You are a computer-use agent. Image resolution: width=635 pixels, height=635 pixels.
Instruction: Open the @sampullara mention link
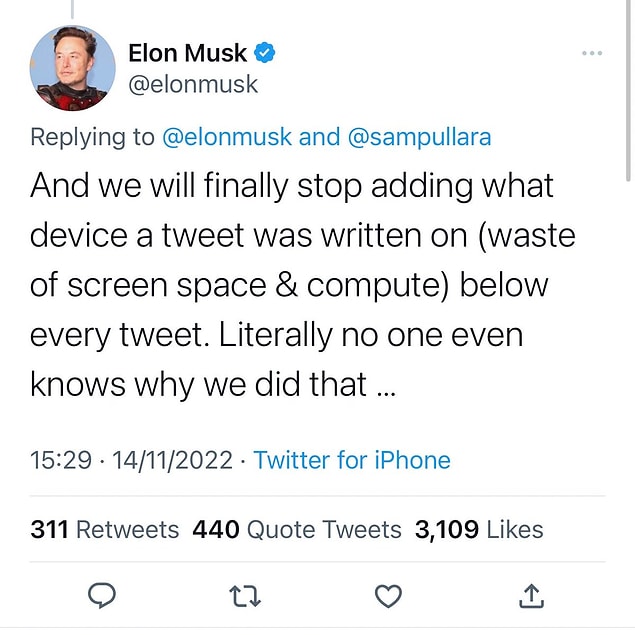click(x=419, y=137)
